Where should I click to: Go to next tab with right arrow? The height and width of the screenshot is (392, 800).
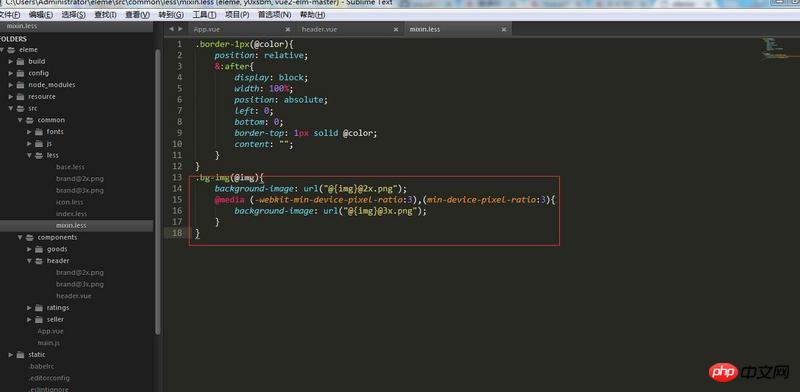pos(180,29)
